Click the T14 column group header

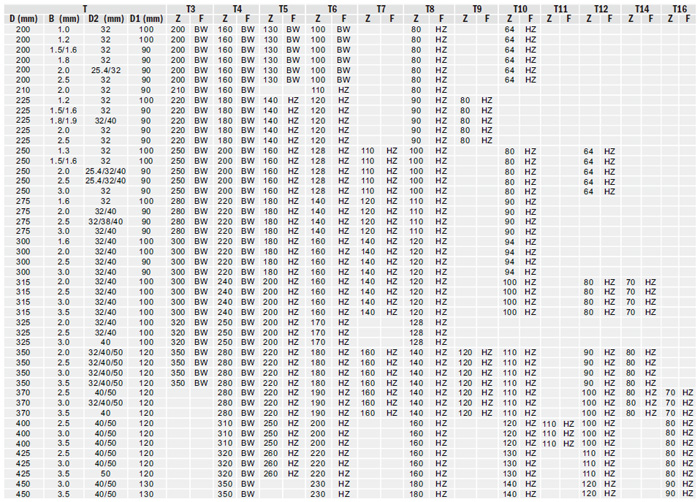click(x=640, y=8)
